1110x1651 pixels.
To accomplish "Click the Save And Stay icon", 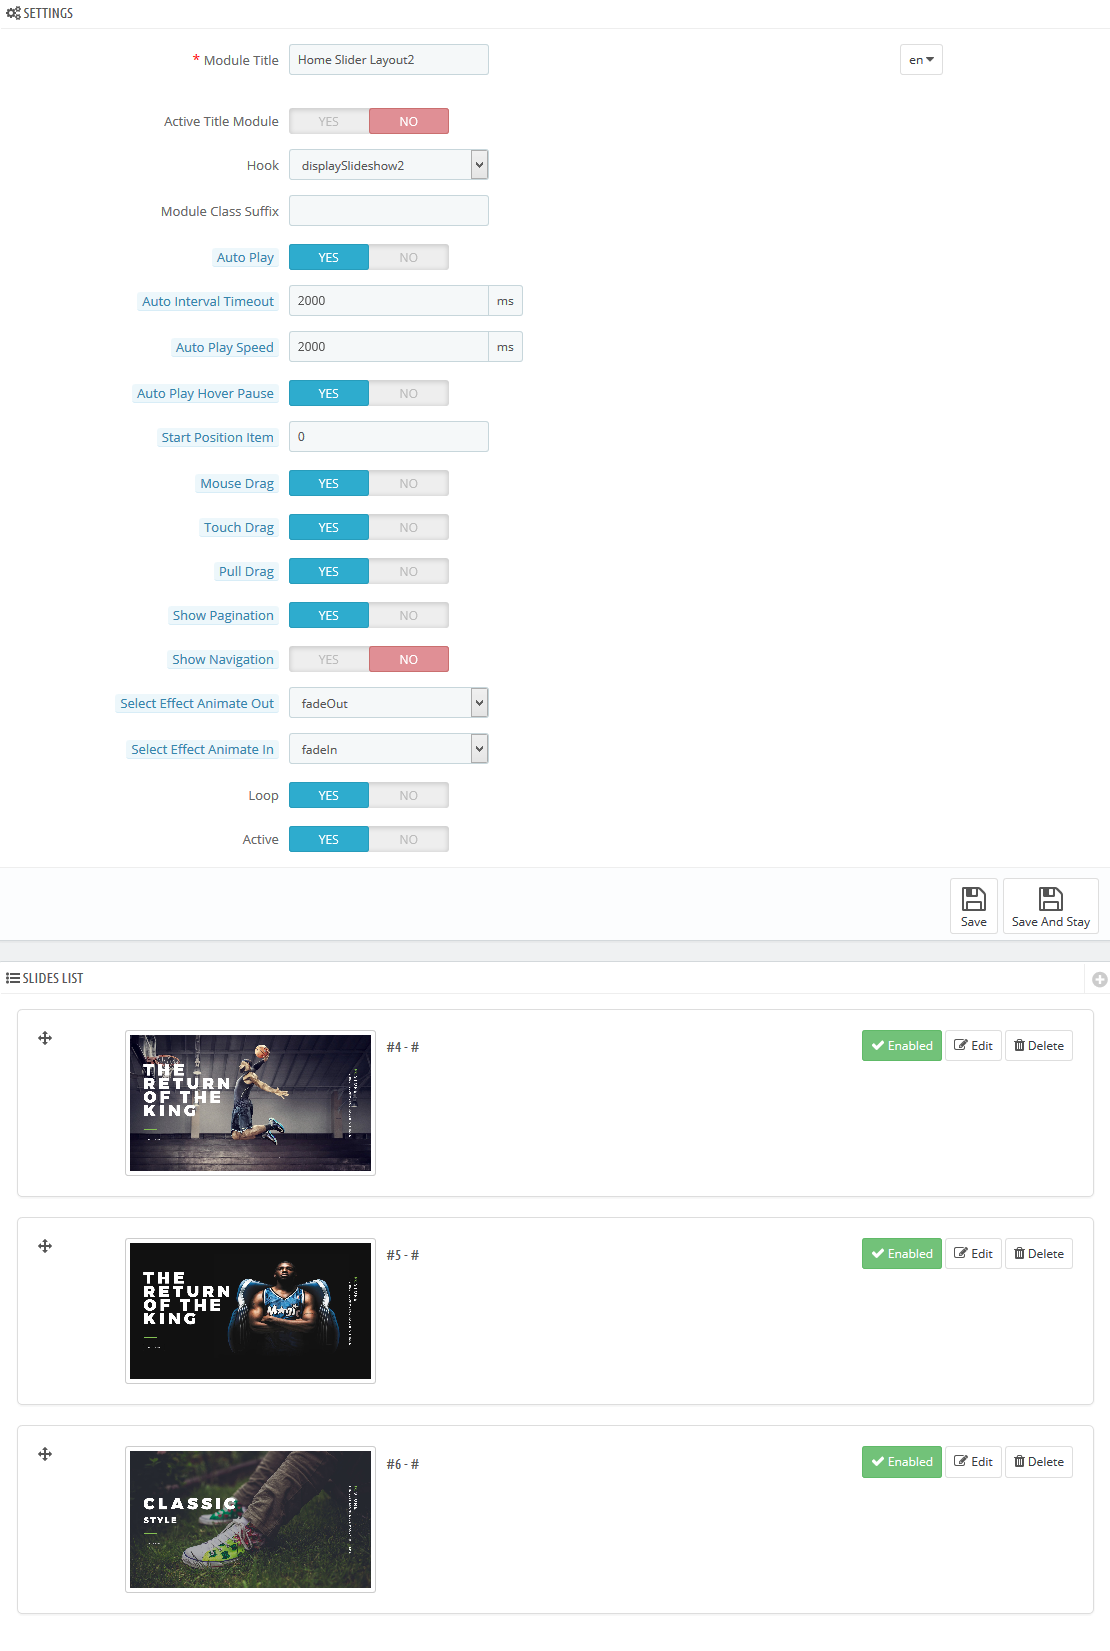I will click(x=1050, y=899).
